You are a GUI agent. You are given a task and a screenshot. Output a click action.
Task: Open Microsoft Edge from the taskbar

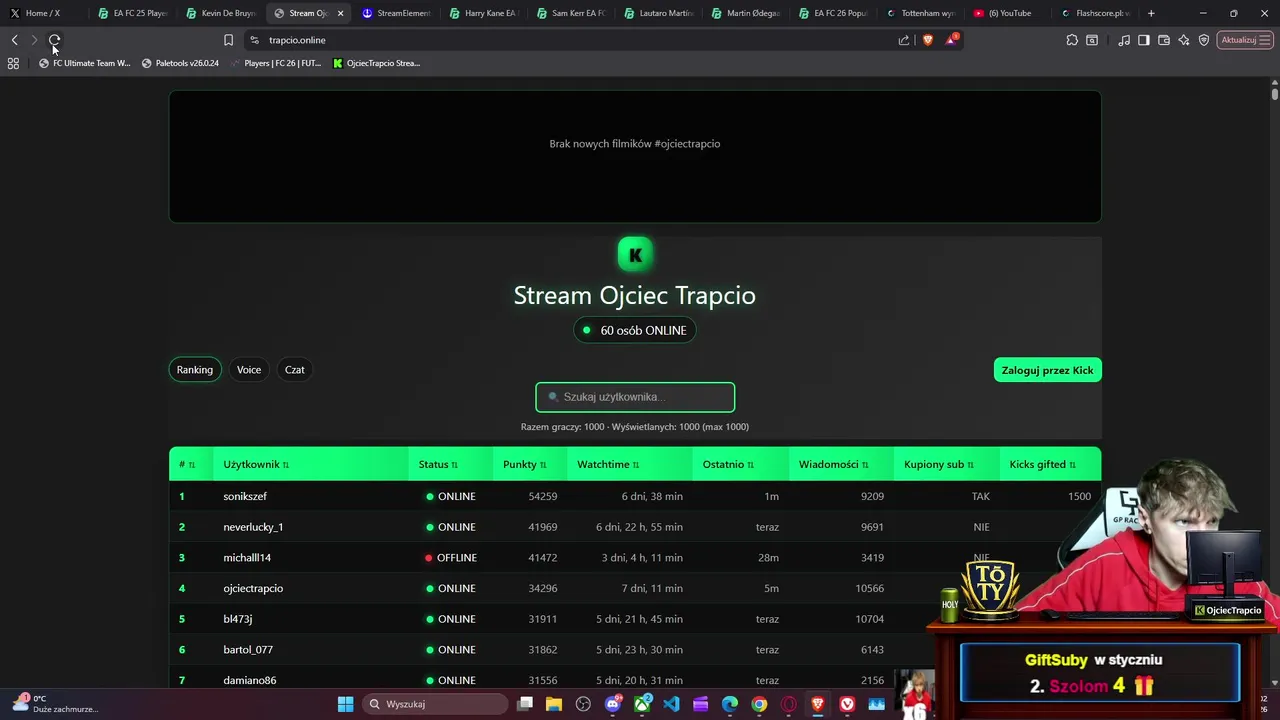click(730, 704)
